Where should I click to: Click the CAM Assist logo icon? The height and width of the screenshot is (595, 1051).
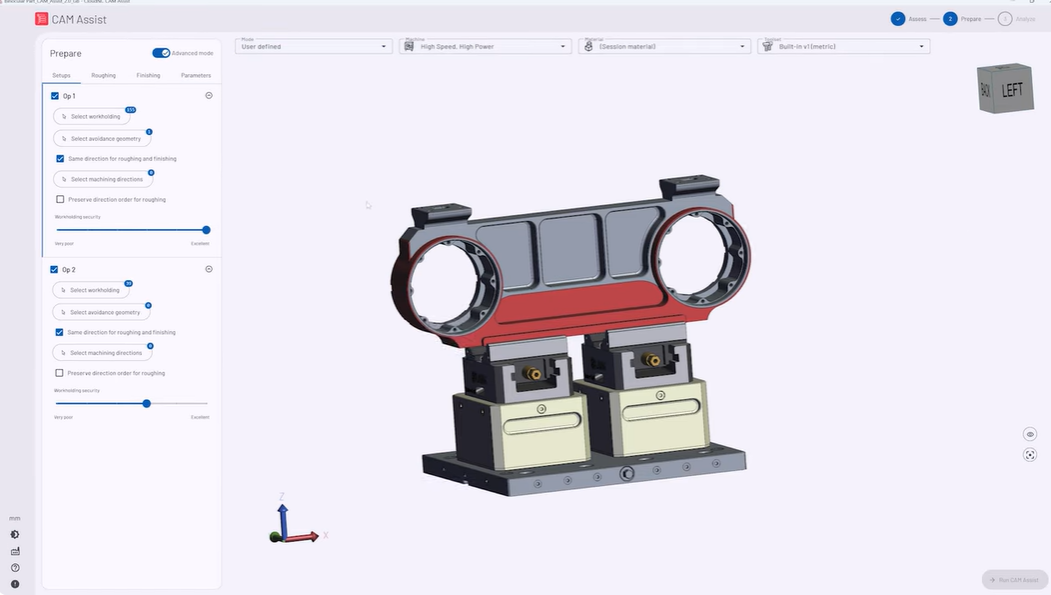pos(42,19)
